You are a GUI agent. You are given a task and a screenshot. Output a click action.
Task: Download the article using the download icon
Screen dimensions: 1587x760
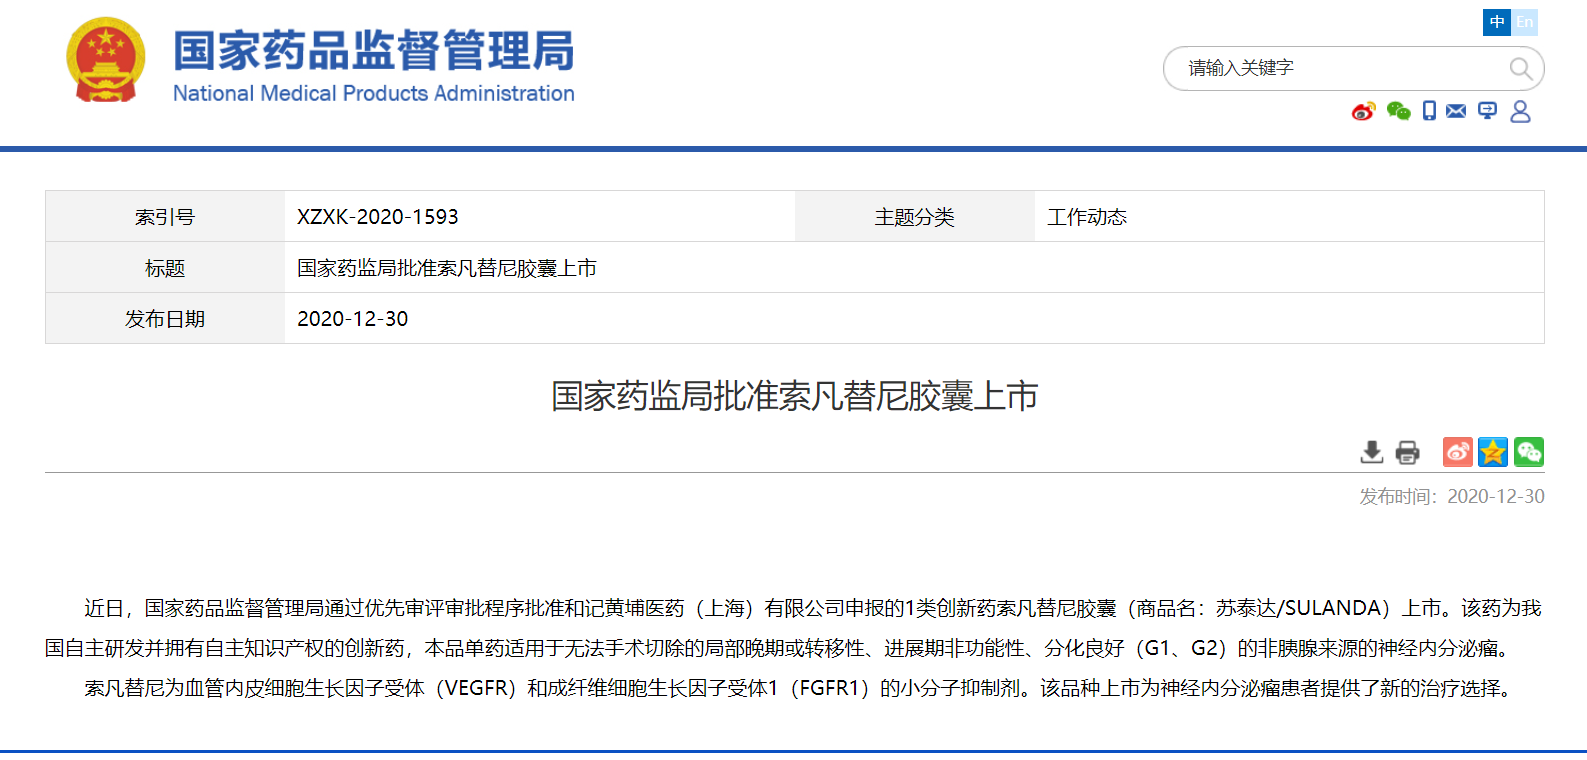coord(1372,452)
